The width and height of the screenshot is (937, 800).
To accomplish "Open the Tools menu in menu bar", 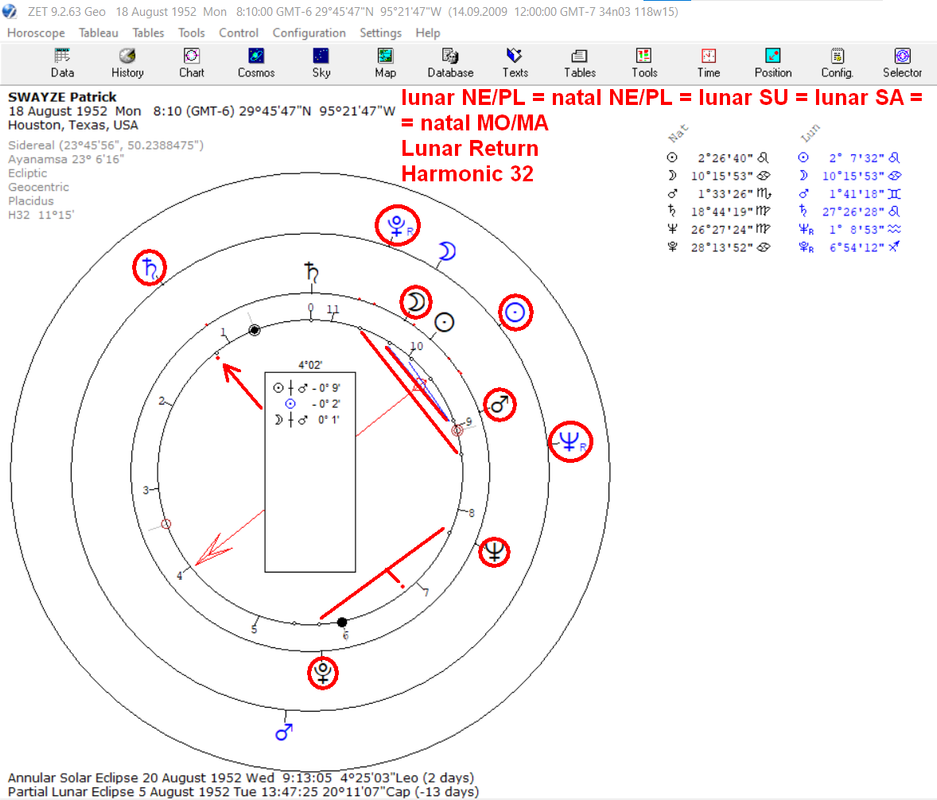I will pyautogui.click(x=191, y=33).
